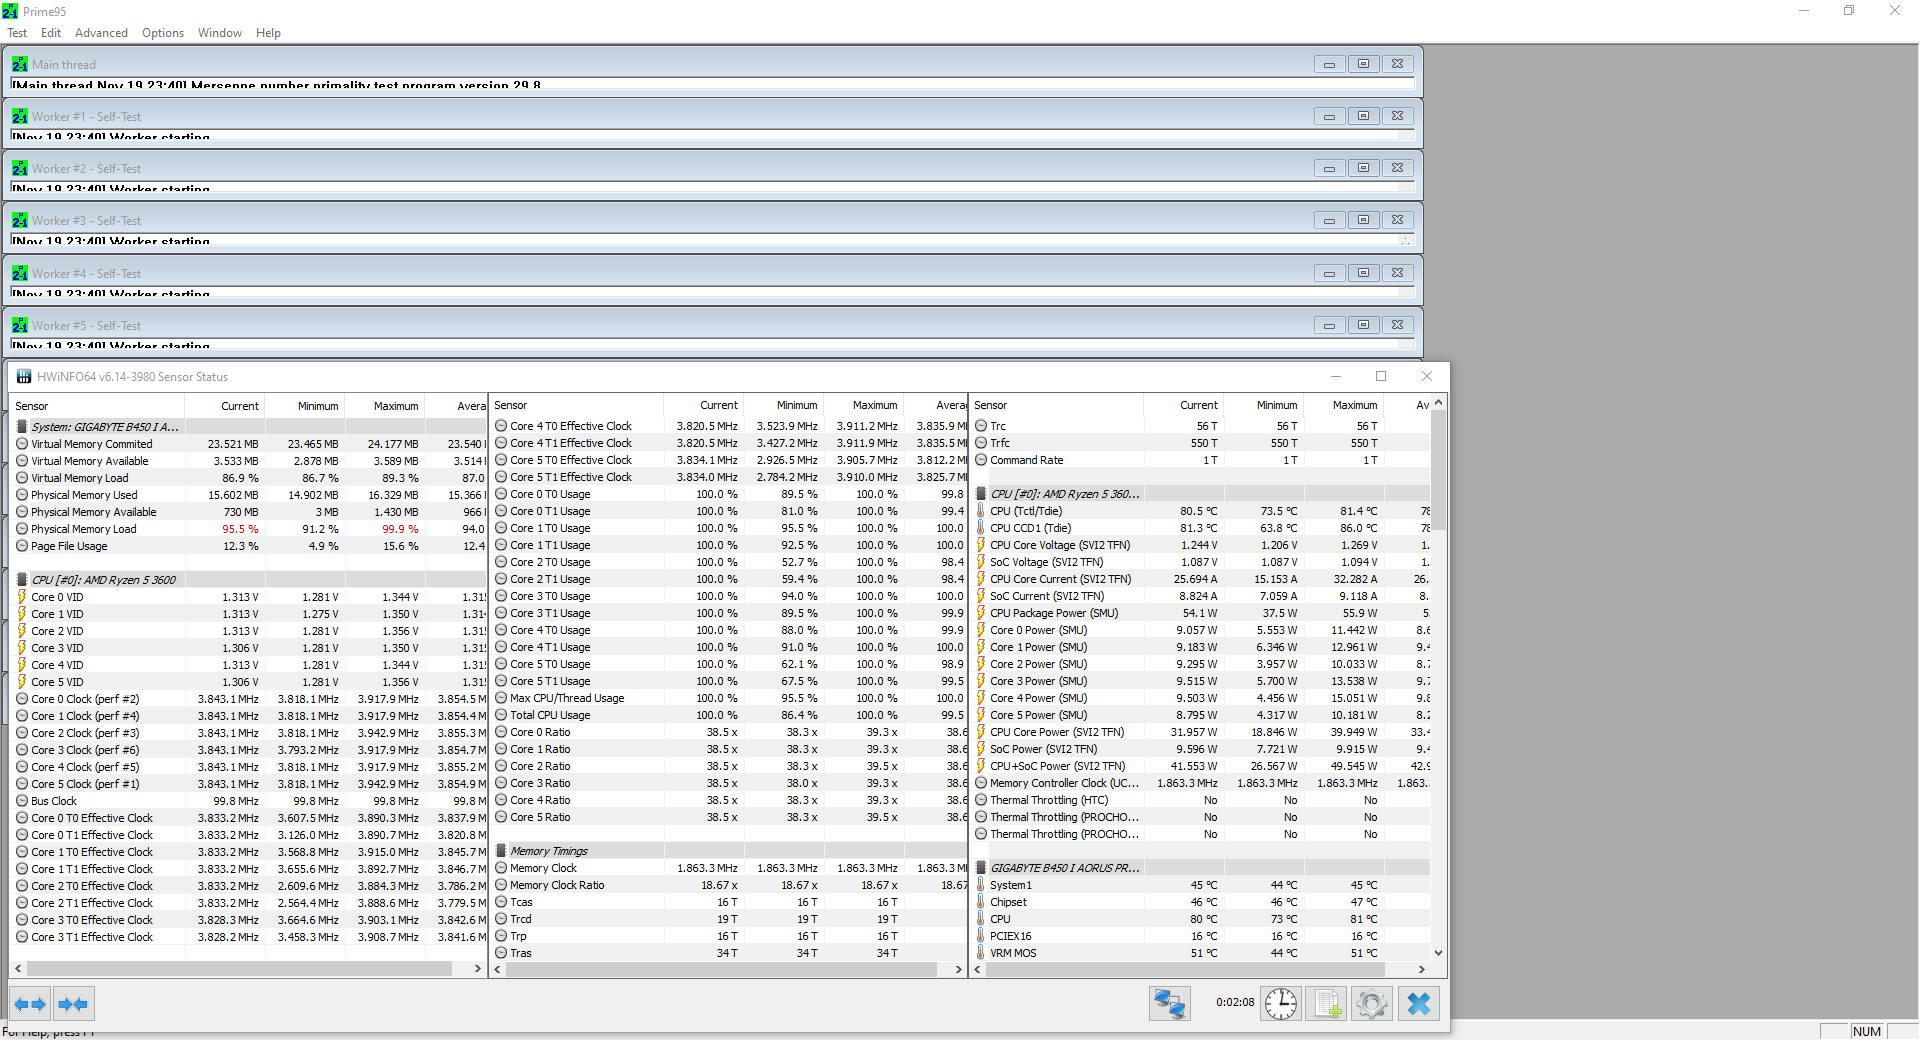Click the vertical scrollbar down arrow in HWiNFO

(1439, 953)
